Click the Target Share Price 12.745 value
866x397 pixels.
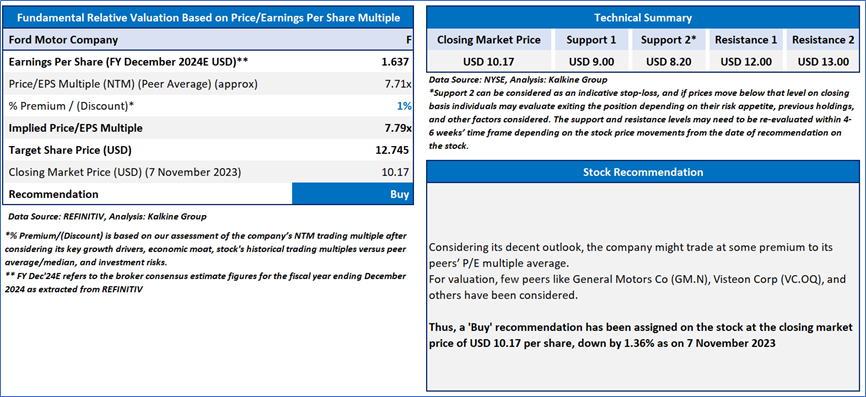click(392, 150)
